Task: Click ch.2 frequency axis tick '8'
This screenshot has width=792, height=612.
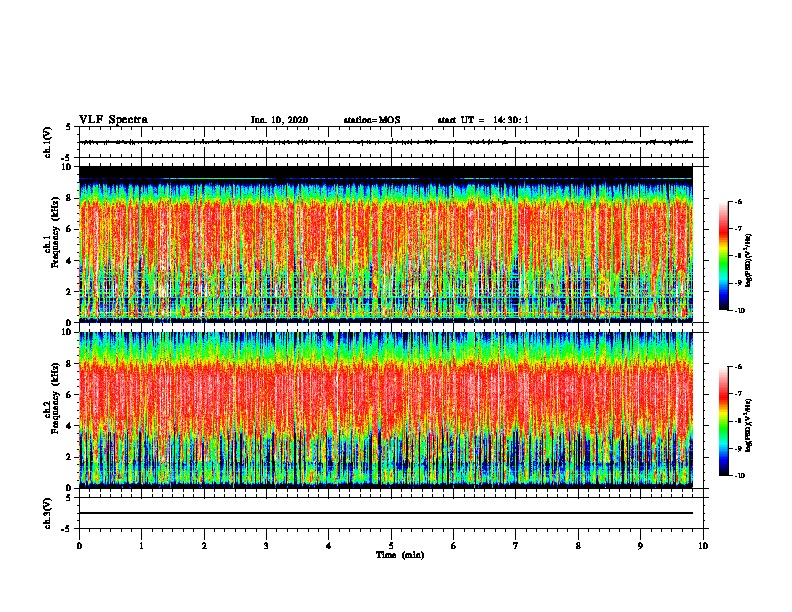Action: [70, 364]
